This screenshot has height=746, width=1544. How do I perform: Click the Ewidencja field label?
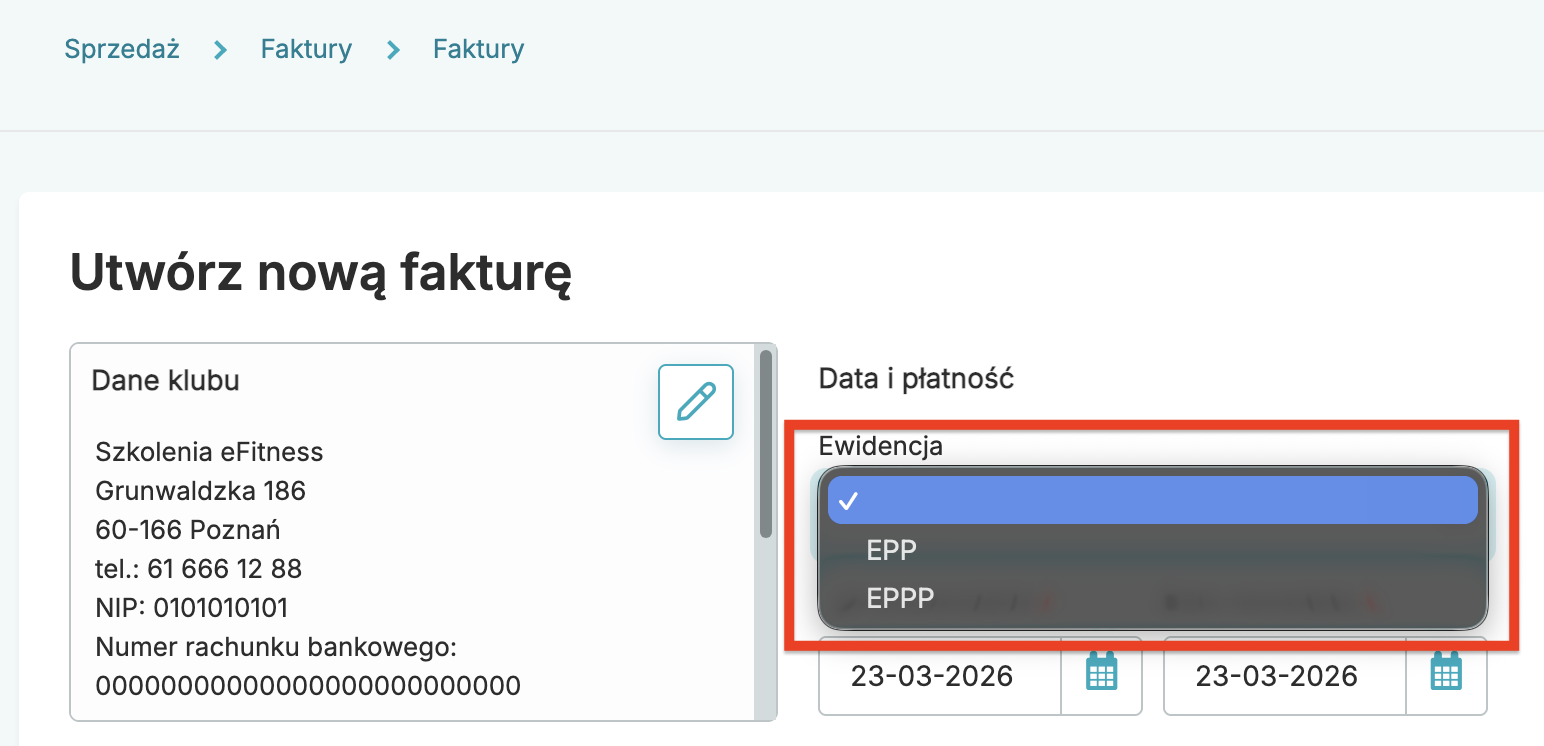pos(880,446)
